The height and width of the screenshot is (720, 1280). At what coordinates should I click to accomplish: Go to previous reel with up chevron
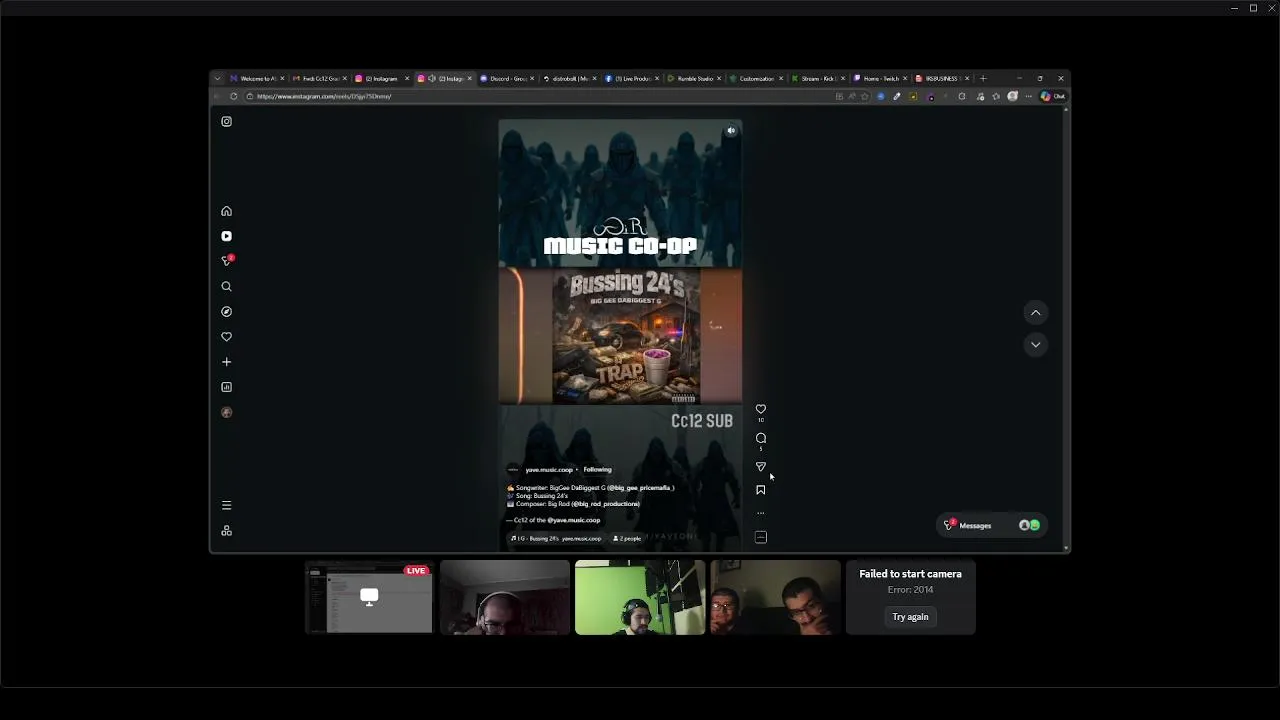coord(1036,313)
